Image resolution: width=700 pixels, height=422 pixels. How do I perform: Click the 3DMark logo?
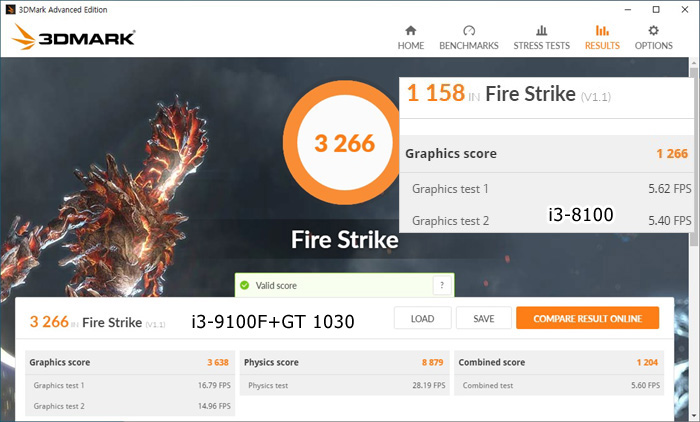coord(73,37)
